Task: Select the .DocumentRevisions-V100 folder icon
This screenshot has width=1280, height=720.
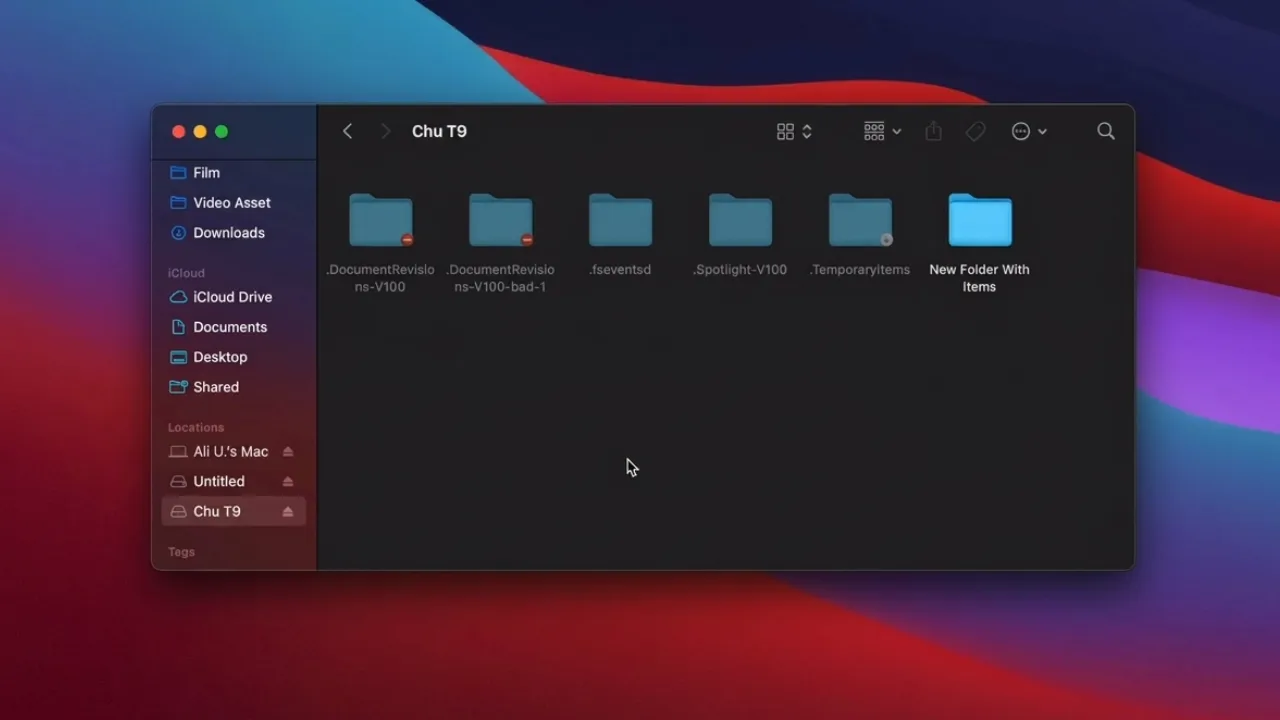Action: [x=380, y=220]
